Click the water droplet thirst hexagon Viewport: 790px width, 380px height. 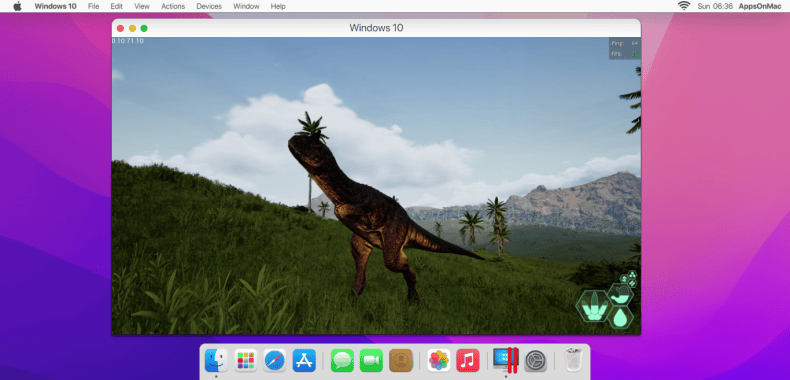click(620, 318)
